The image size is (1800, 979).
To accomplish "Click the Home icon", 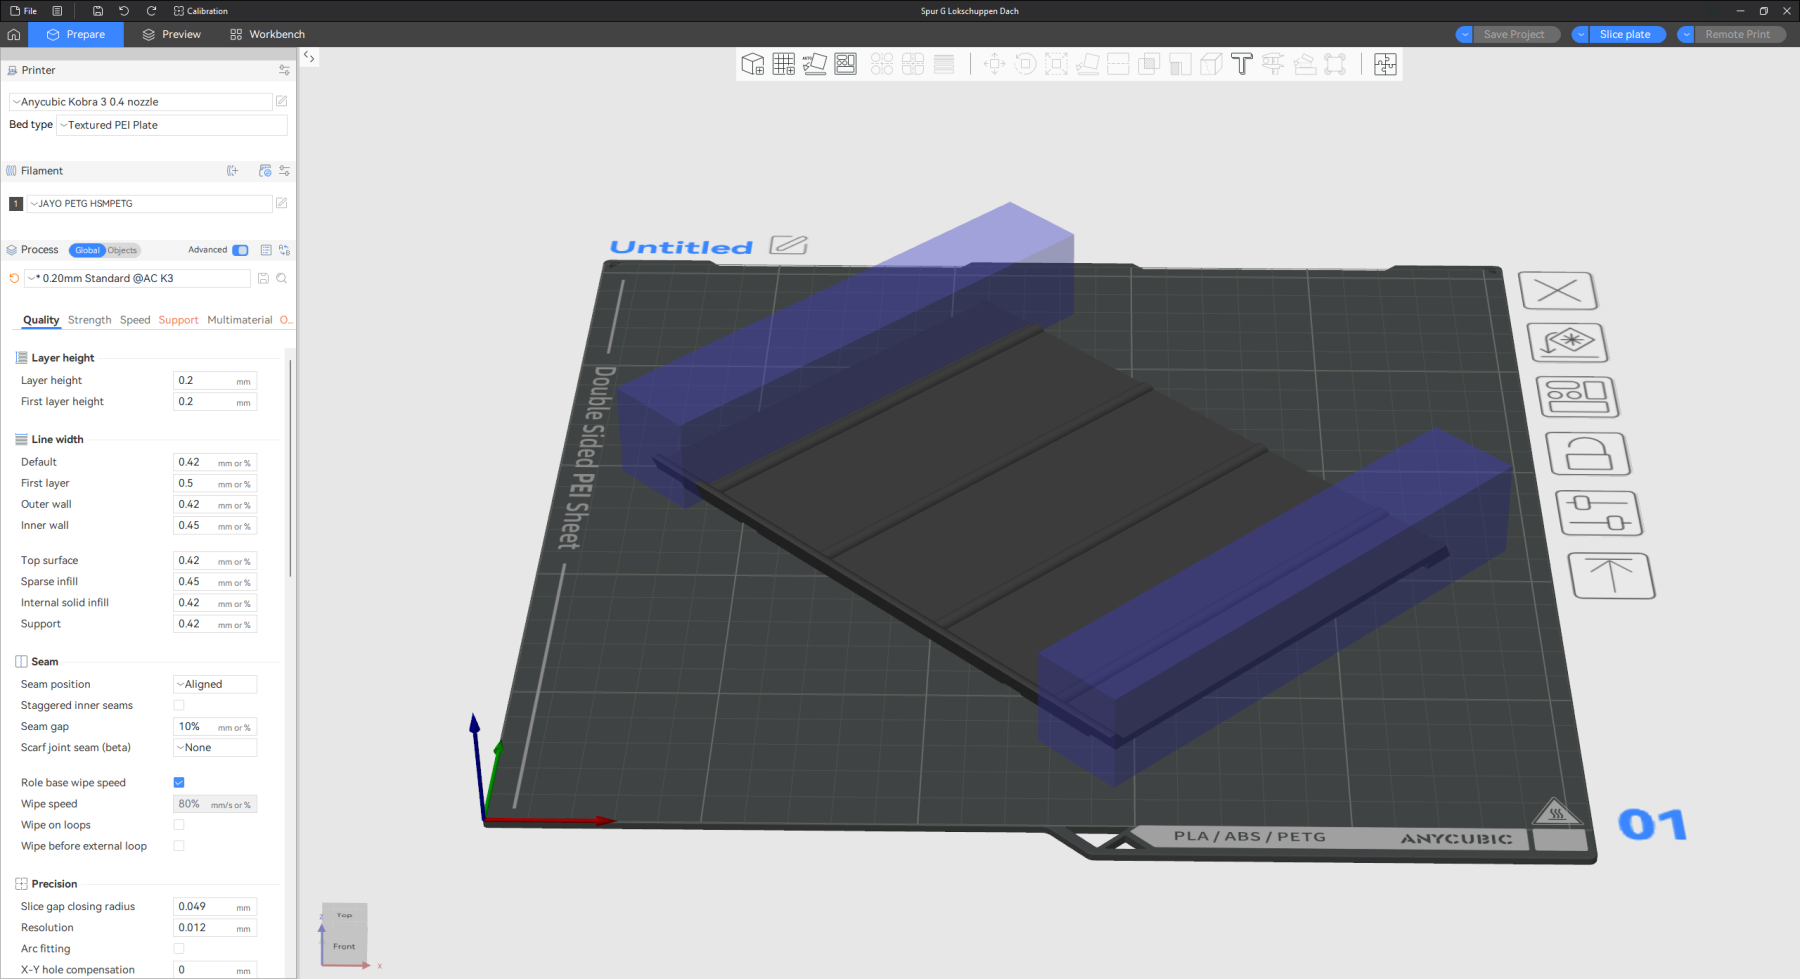I will click(x=14, y=34).
